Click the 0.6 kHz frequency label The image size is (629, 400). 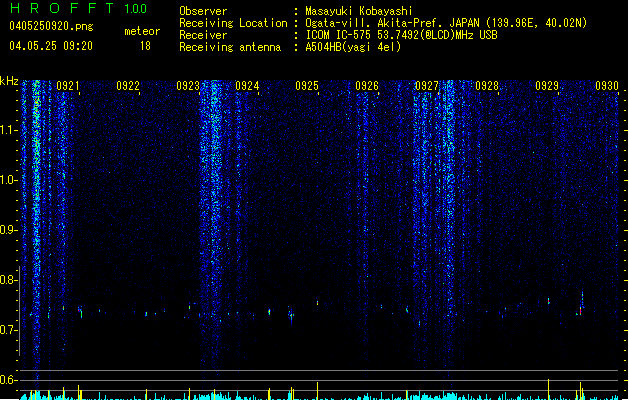coord(9,380)
